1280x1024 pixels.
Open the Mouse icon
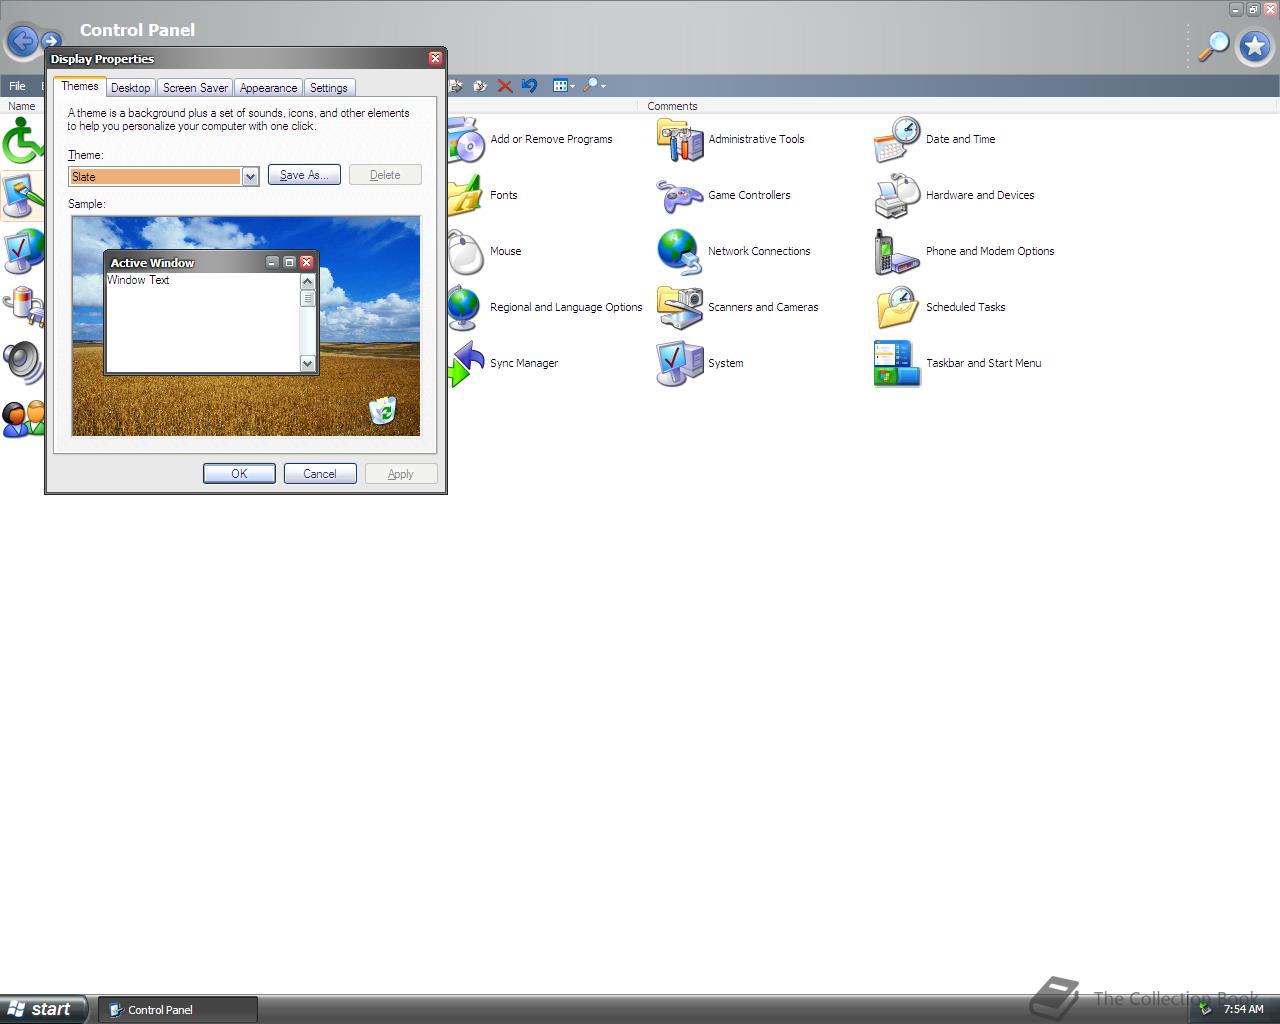(x=466, y=252)
